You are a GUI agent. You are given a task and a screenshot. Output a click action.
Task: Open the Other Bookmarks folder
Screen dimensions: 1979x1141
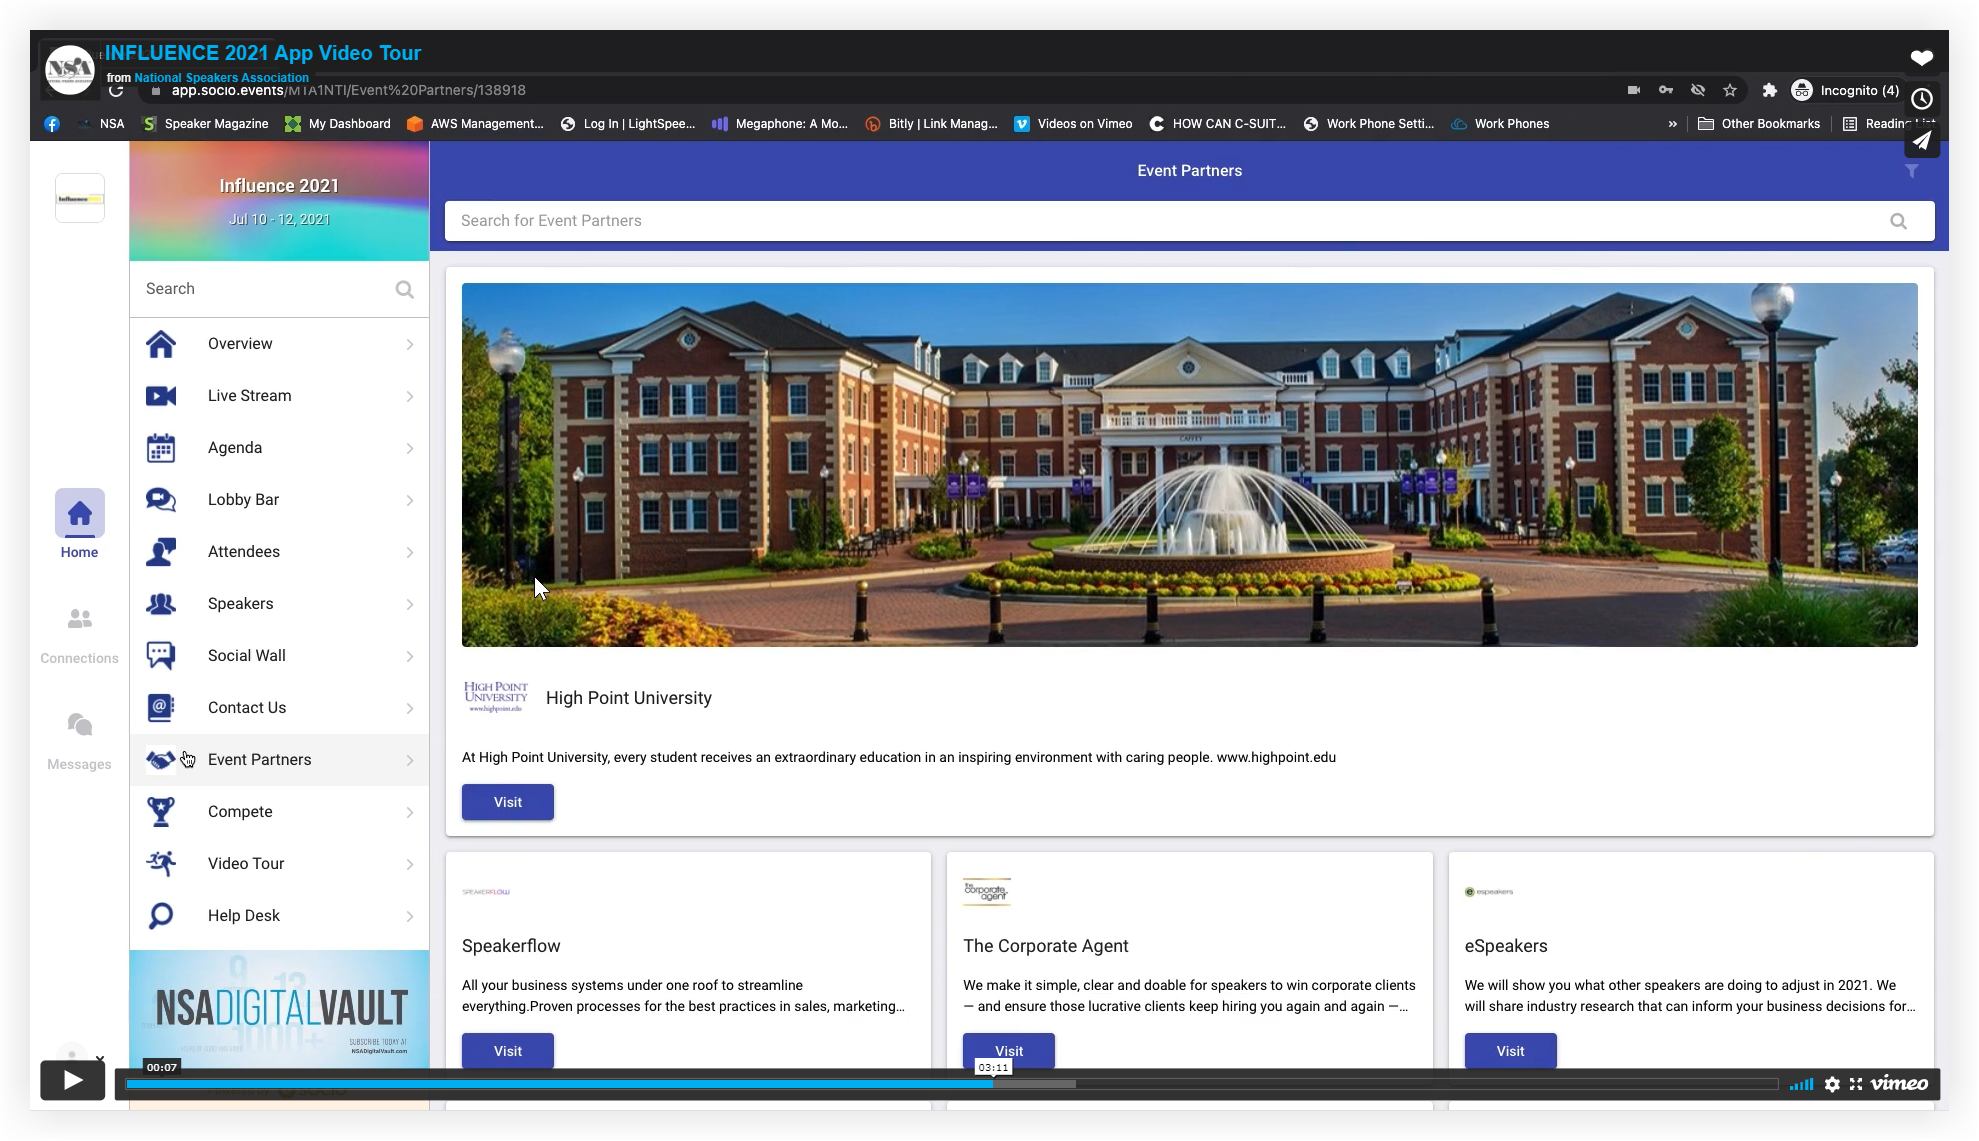[x=1759, y=124]
